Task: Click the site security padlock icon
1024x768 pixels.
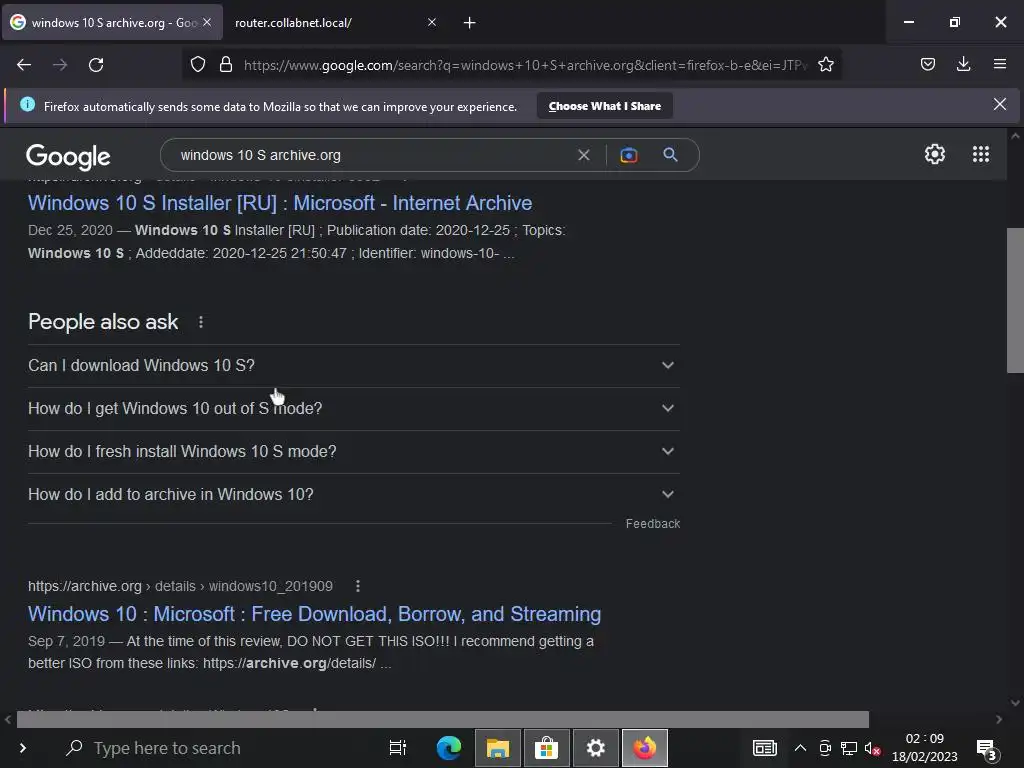Action: [226, 65]
